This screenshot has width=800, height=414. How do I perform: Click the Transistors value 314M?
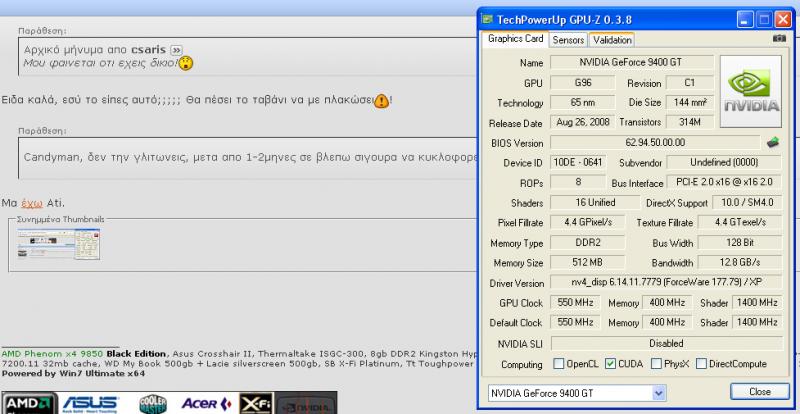pyautogui.click(x=690, y=122)
